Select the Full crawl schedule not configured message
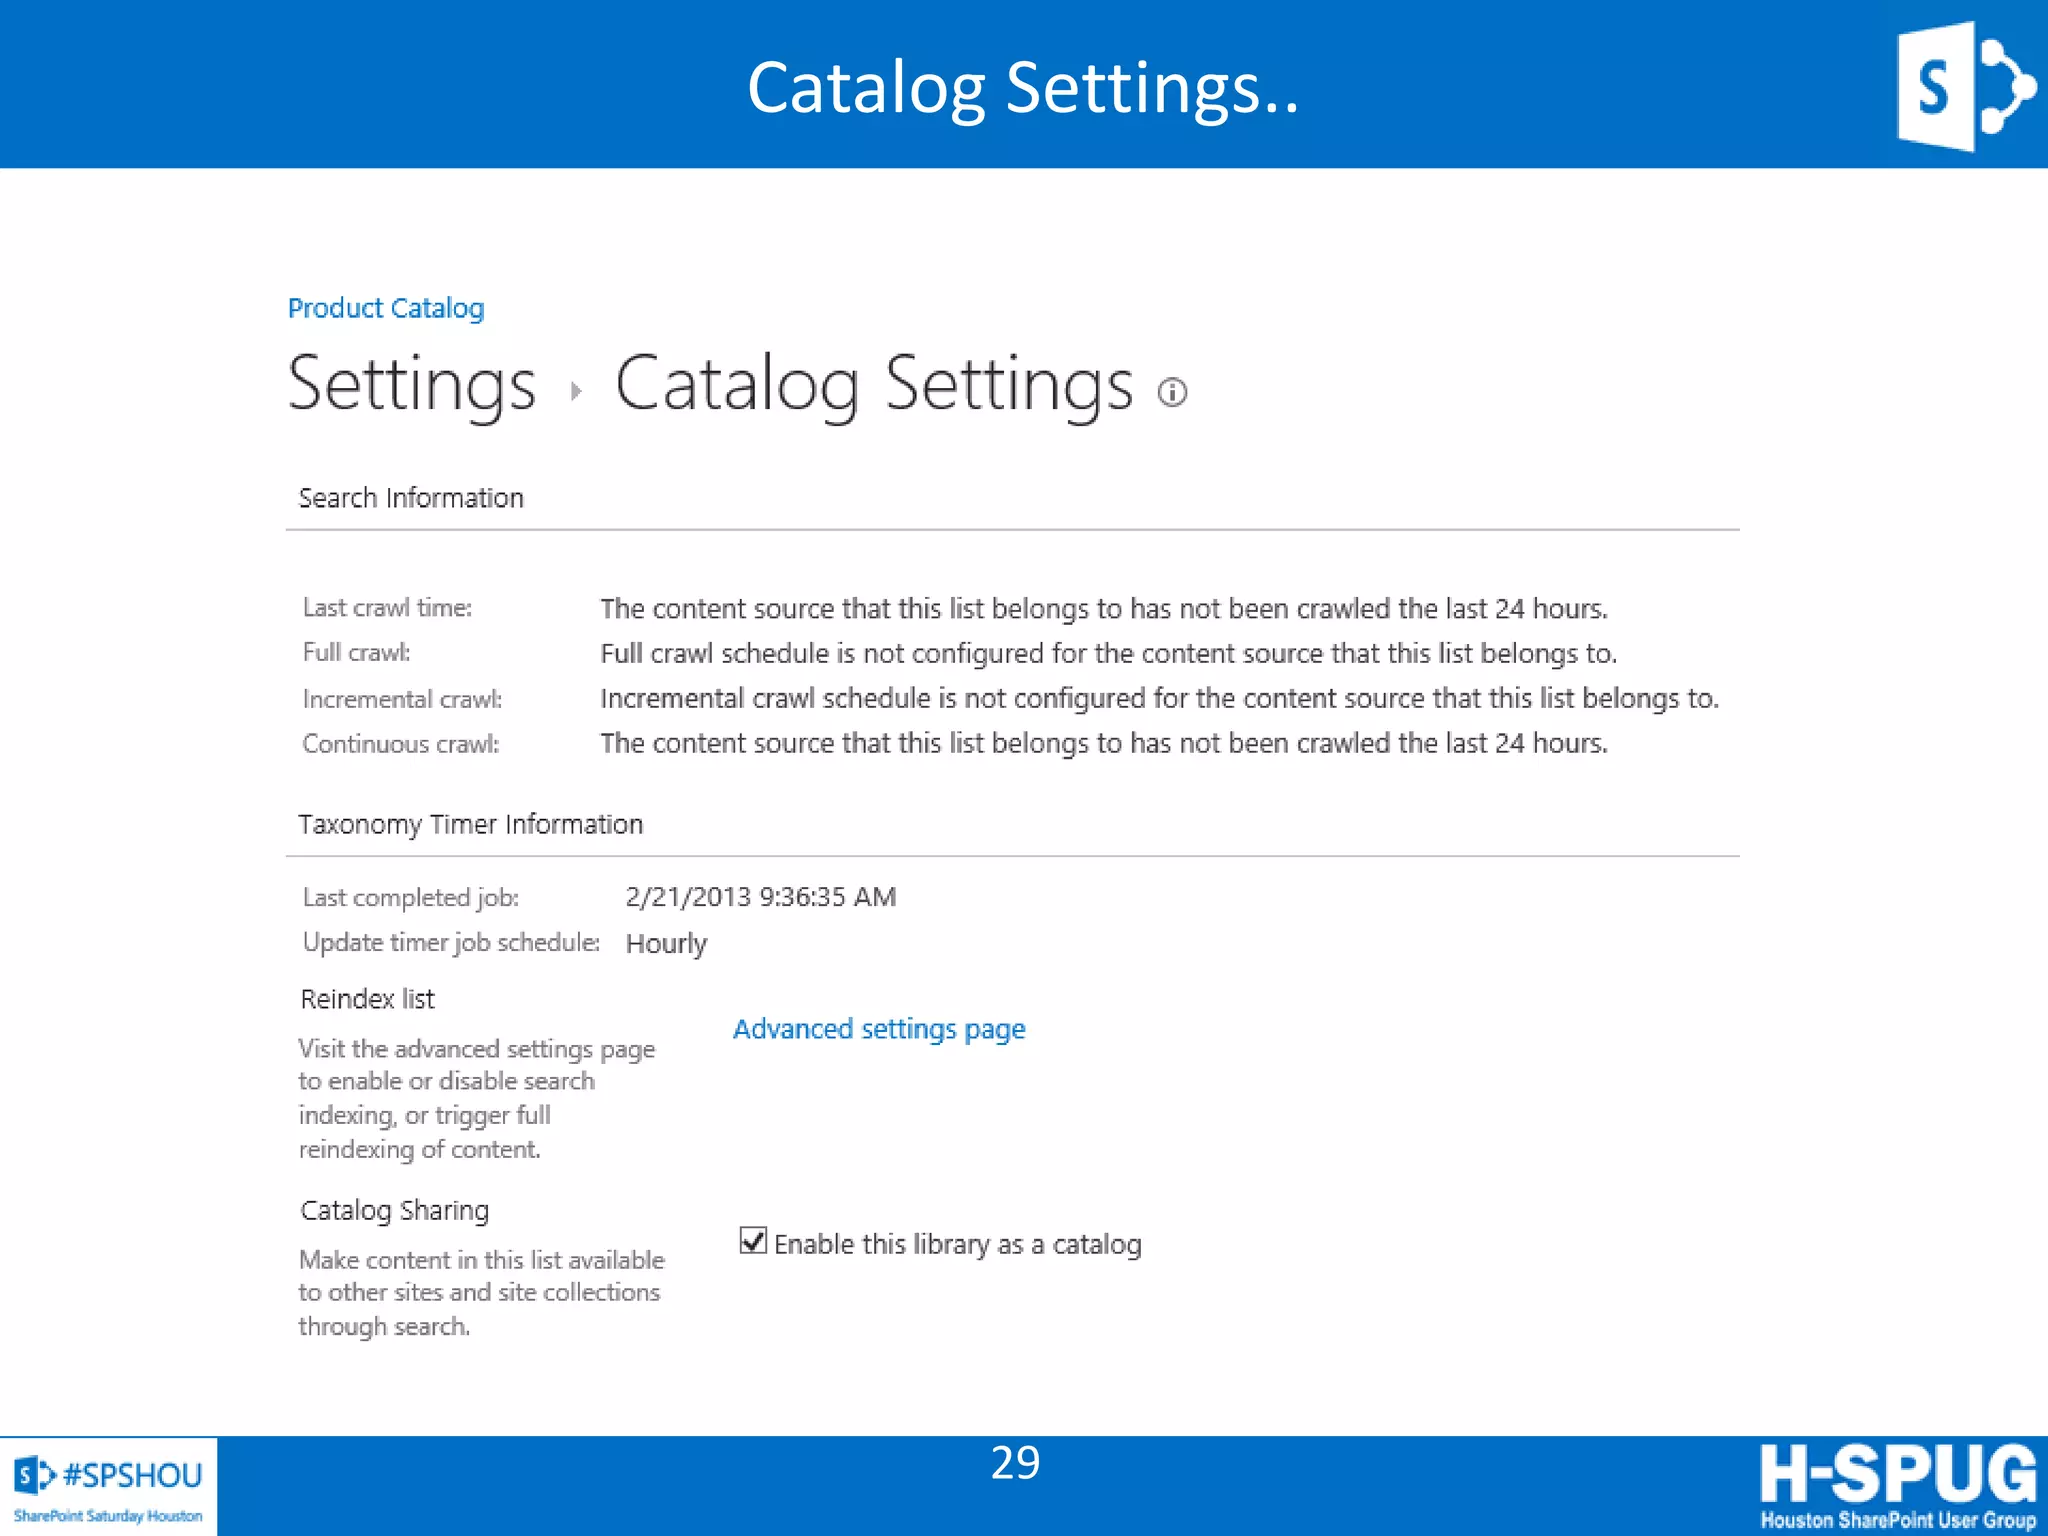The height and width of the screenshot is (1536, 2048). pos(1108,654)
